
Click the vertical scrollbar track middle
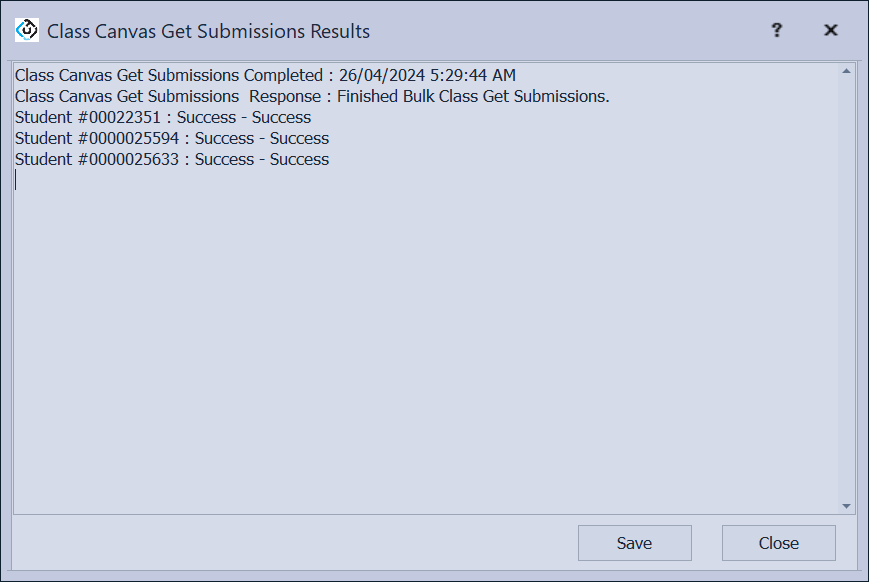847,290
